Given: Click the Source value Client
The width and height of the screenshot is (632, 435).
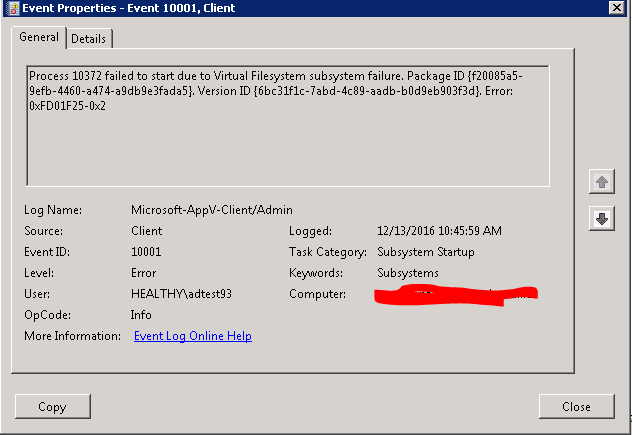Looking at the screenshot, I should [x=147, y=231].
